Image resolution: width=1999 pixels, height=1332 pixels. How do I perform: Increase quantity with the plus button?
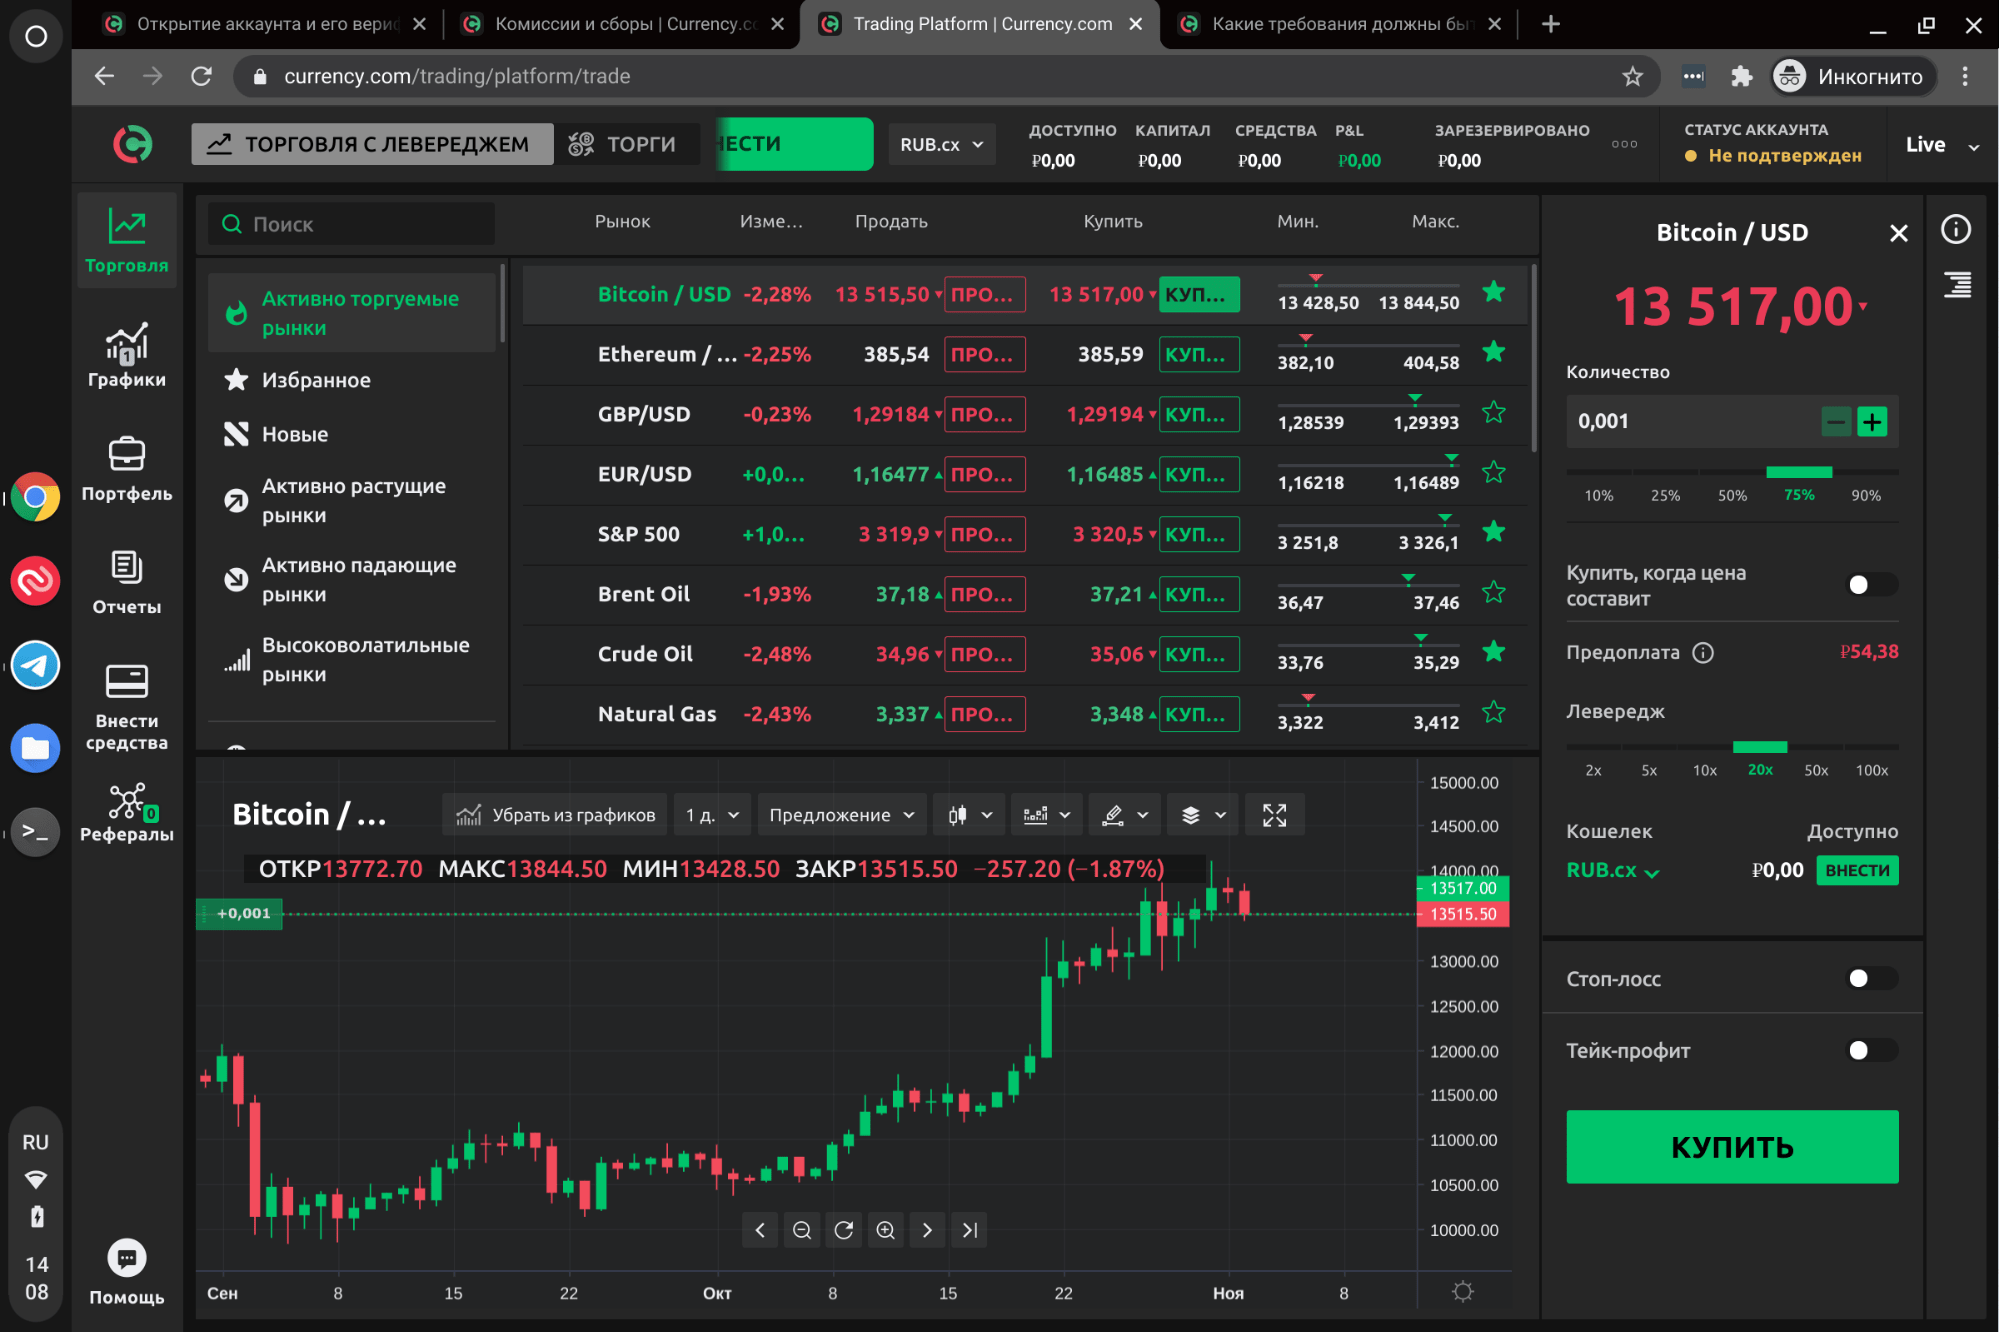(x=1872, y=422)
